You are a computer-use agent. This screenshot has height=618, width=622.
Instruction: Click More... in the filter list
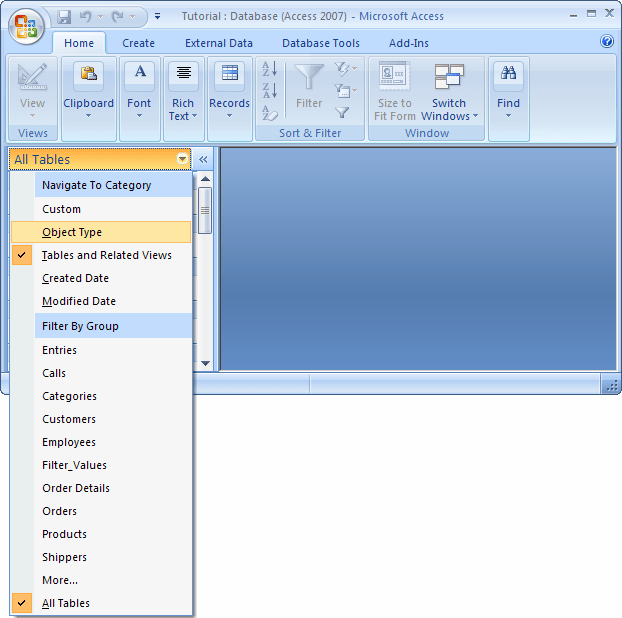pos(101,580)
